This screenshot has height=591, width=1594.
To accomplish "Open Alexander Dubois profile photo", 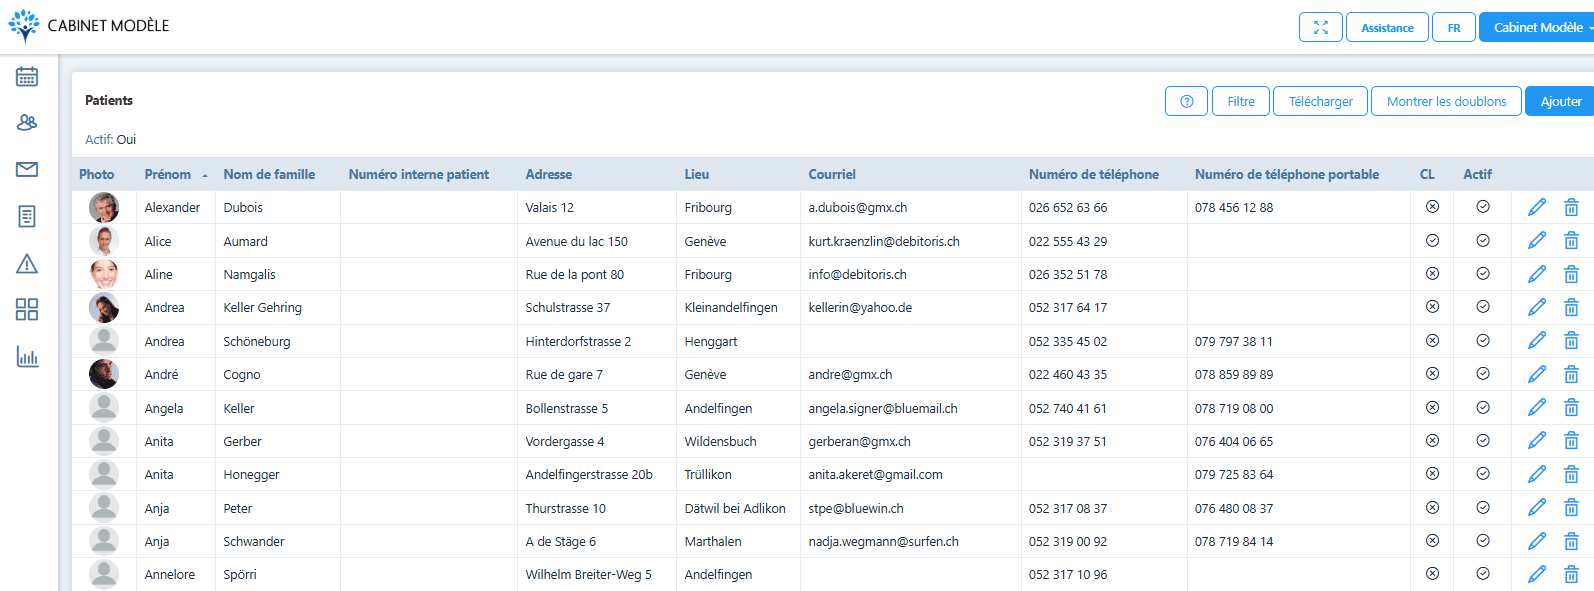I will [104, 207].
